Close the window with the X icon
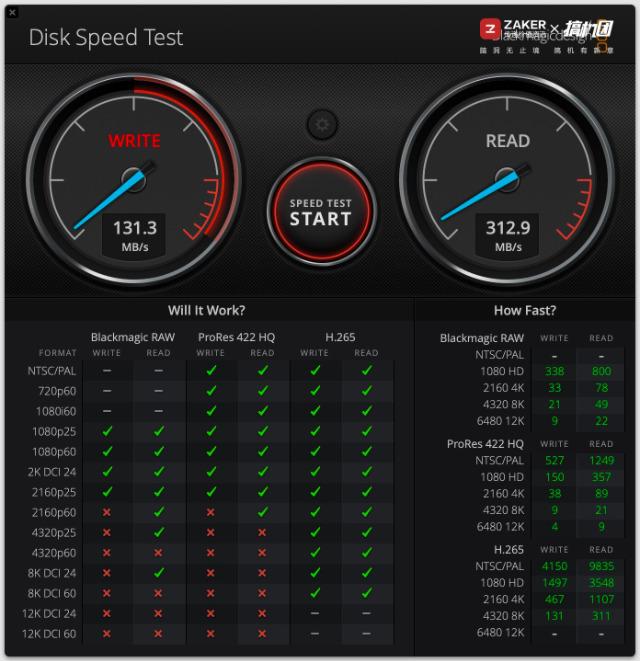Viewport: 640px width, 661px height. tap(12, 12)
